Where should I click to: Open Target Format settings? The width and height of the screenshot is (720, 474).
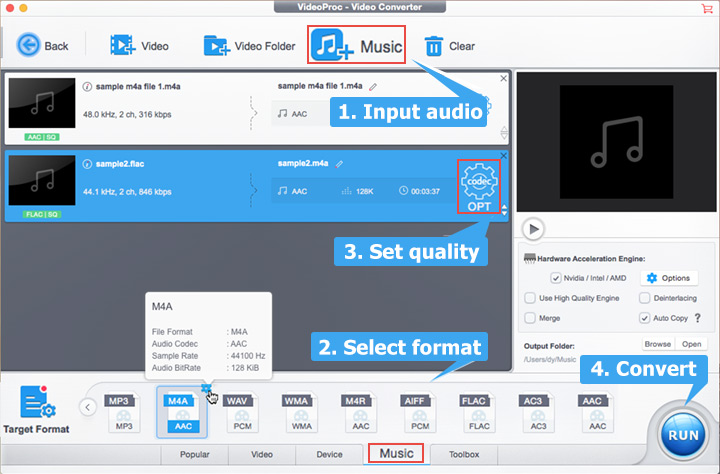pos(37,410)
